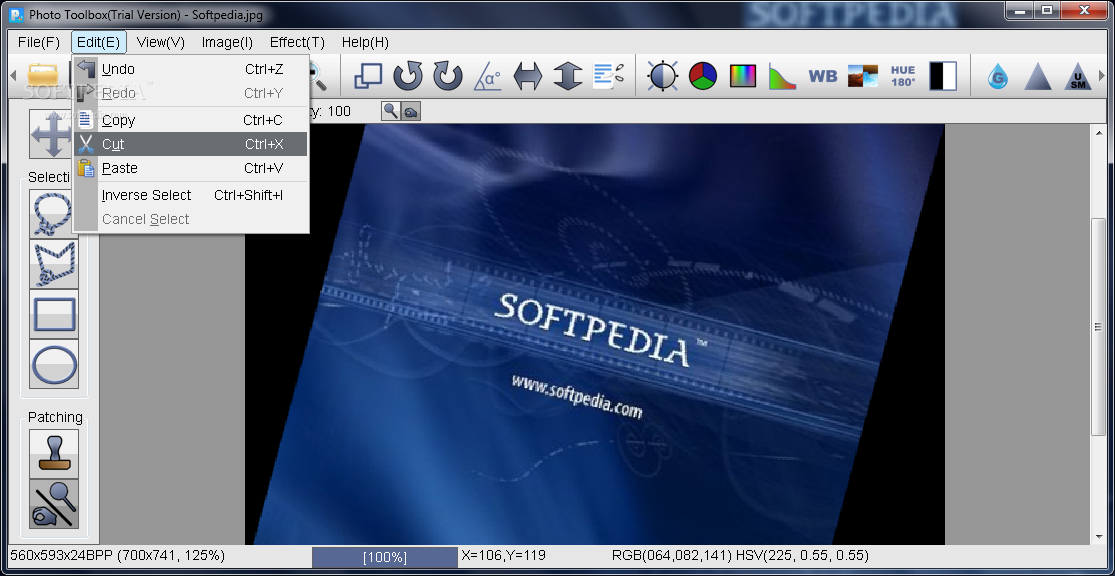Click the Softpedia image on canvas
This screenshot has width=1115, height=576.
(595, 334)
